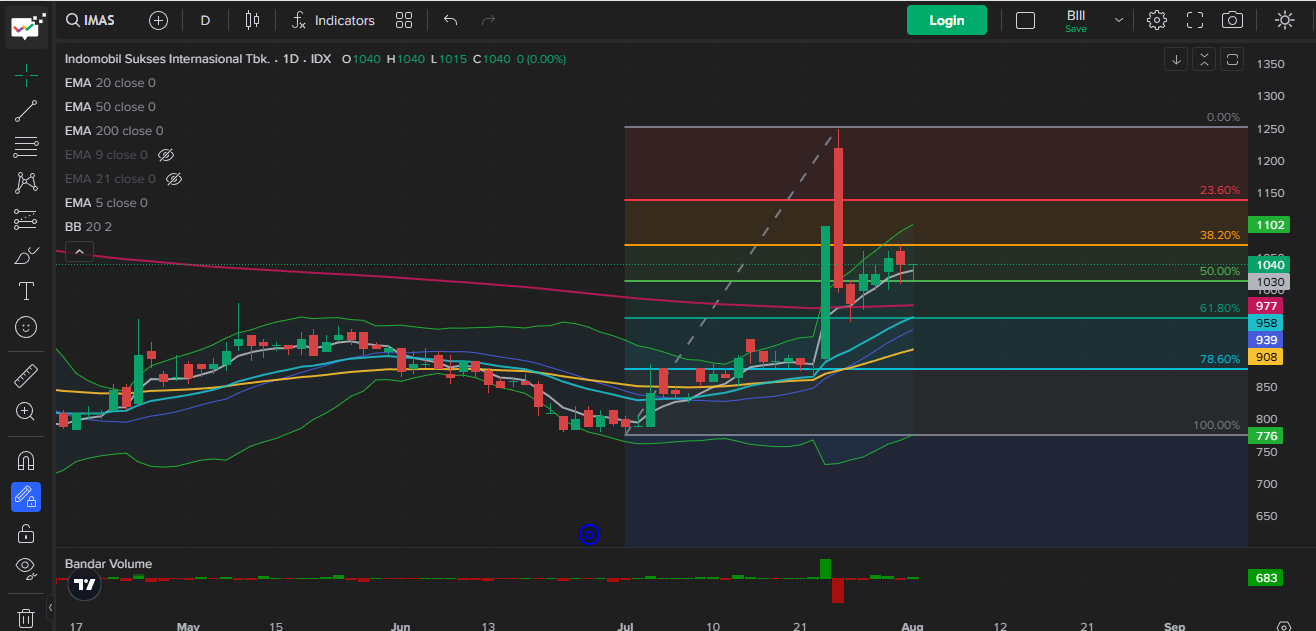Activate the zoom in tool

point(27,411)
